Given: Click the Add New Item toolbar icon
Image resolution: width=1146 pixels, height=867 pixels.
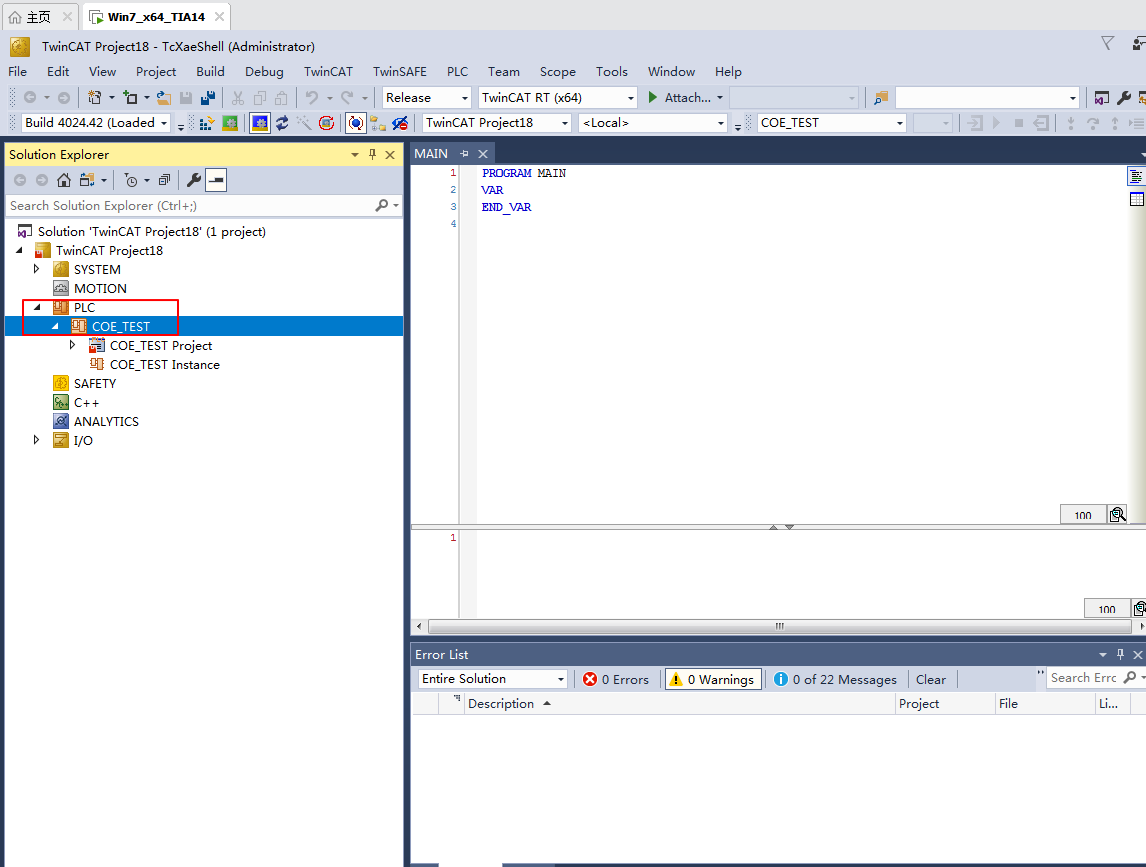Looking at the screenshot, I should [x=130, y=97].
